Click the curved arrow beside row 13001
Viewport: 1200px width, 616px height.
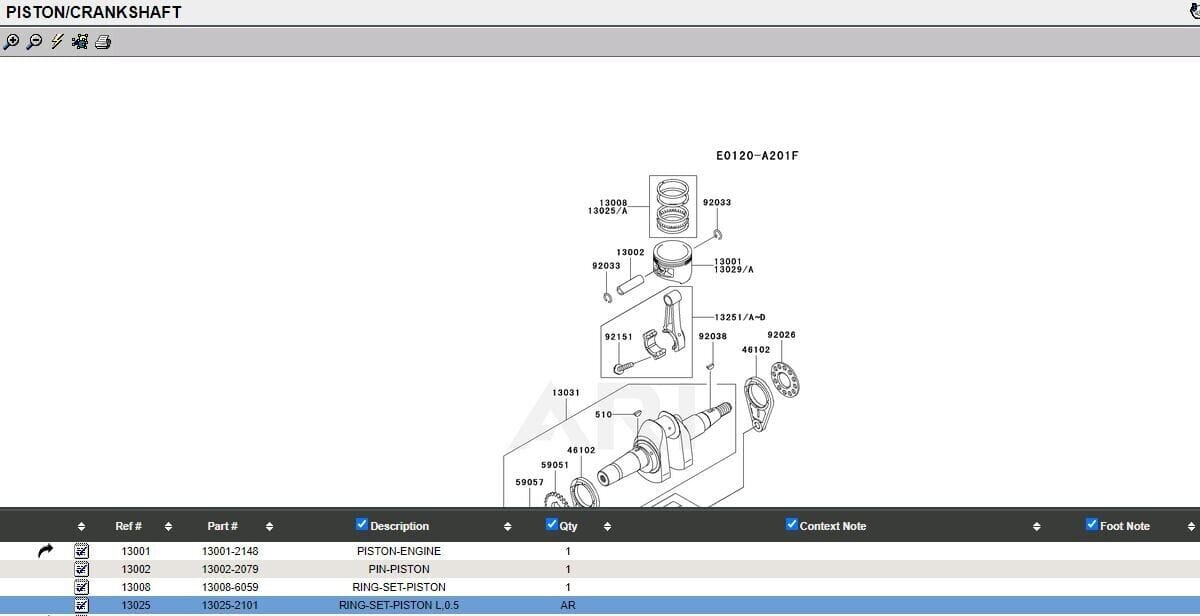[45, 551]
